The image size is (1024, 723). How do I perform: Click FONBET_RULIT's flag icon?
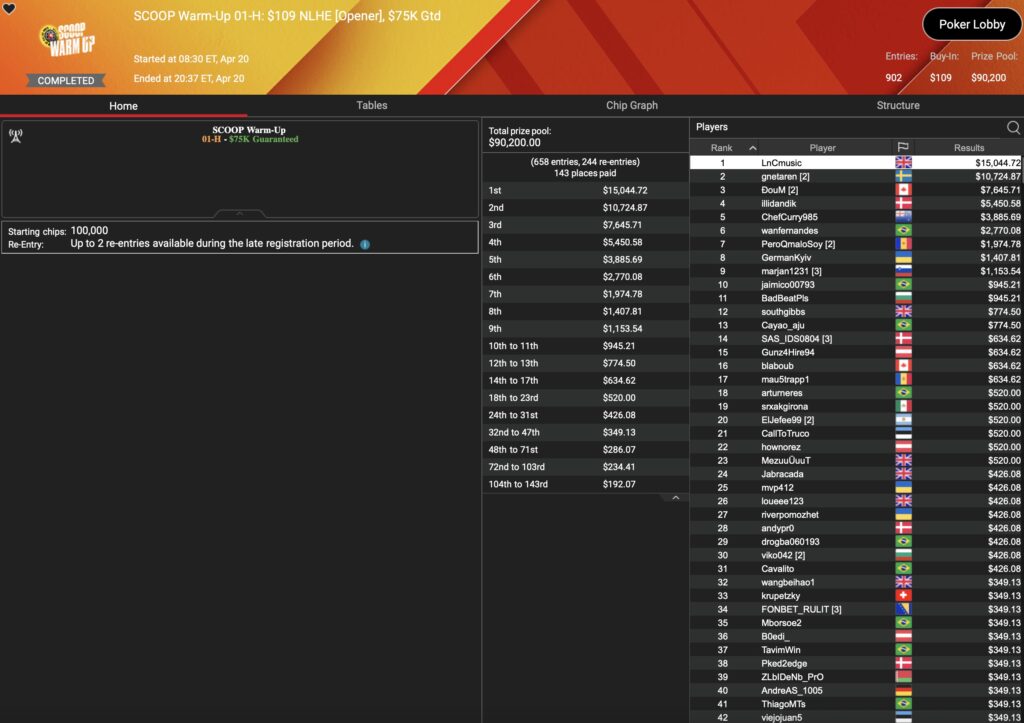click(903, 609)
